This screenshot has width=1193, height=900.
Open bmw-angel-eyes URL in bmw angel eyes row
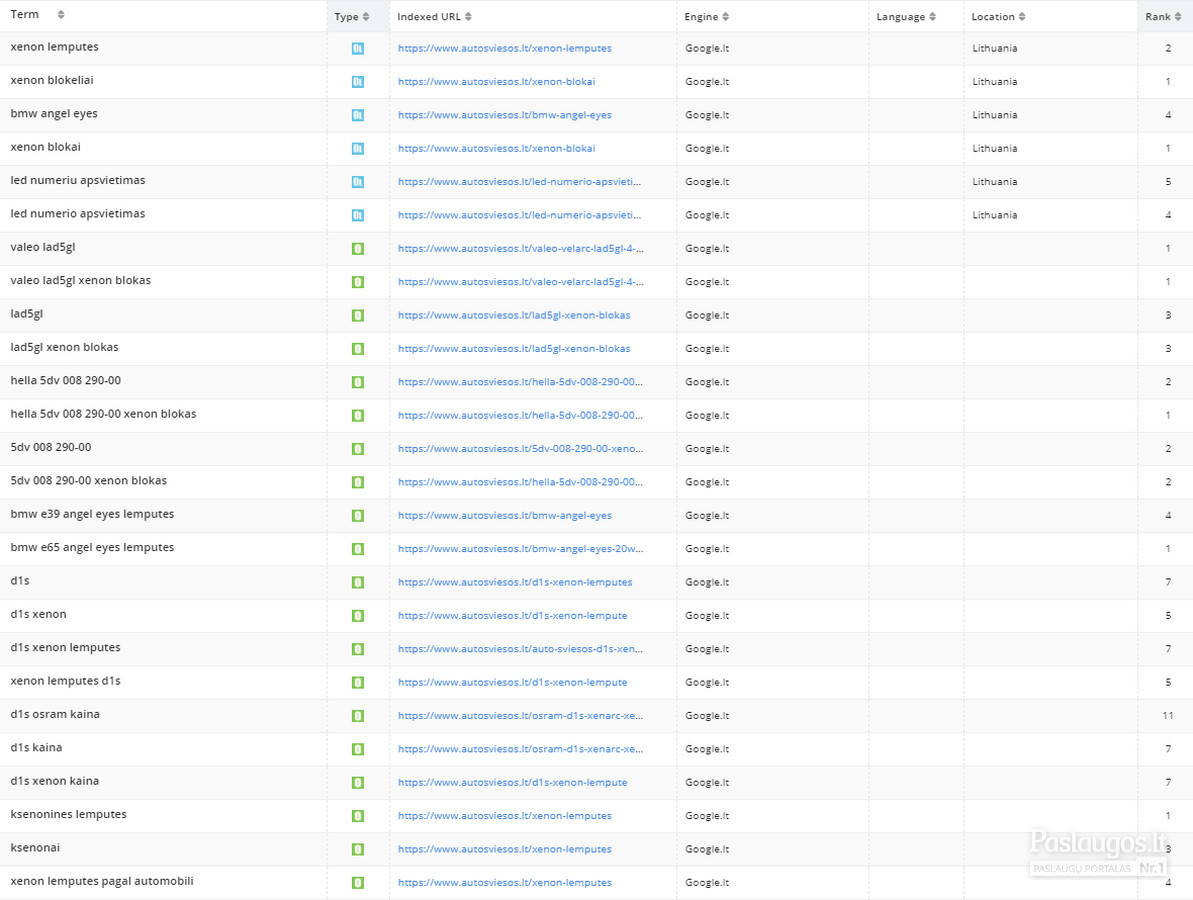pyautogui.click(x=504, y=115)
